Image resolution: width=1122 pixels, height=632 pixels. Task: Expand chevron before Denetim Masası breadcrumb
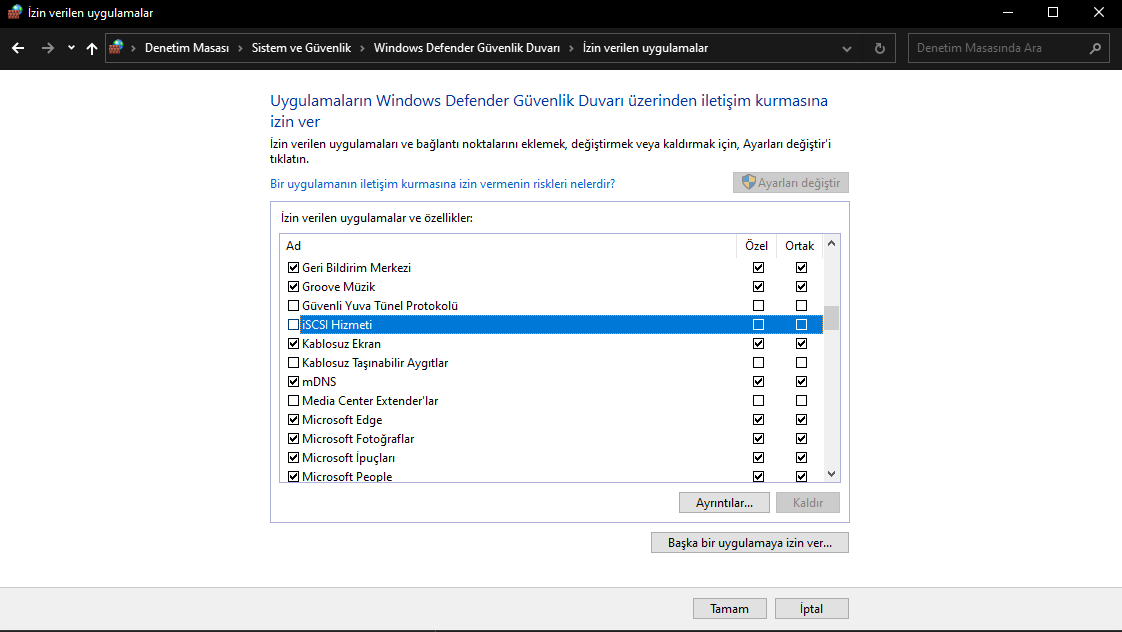pyautogui.click(x=133, y=48)
